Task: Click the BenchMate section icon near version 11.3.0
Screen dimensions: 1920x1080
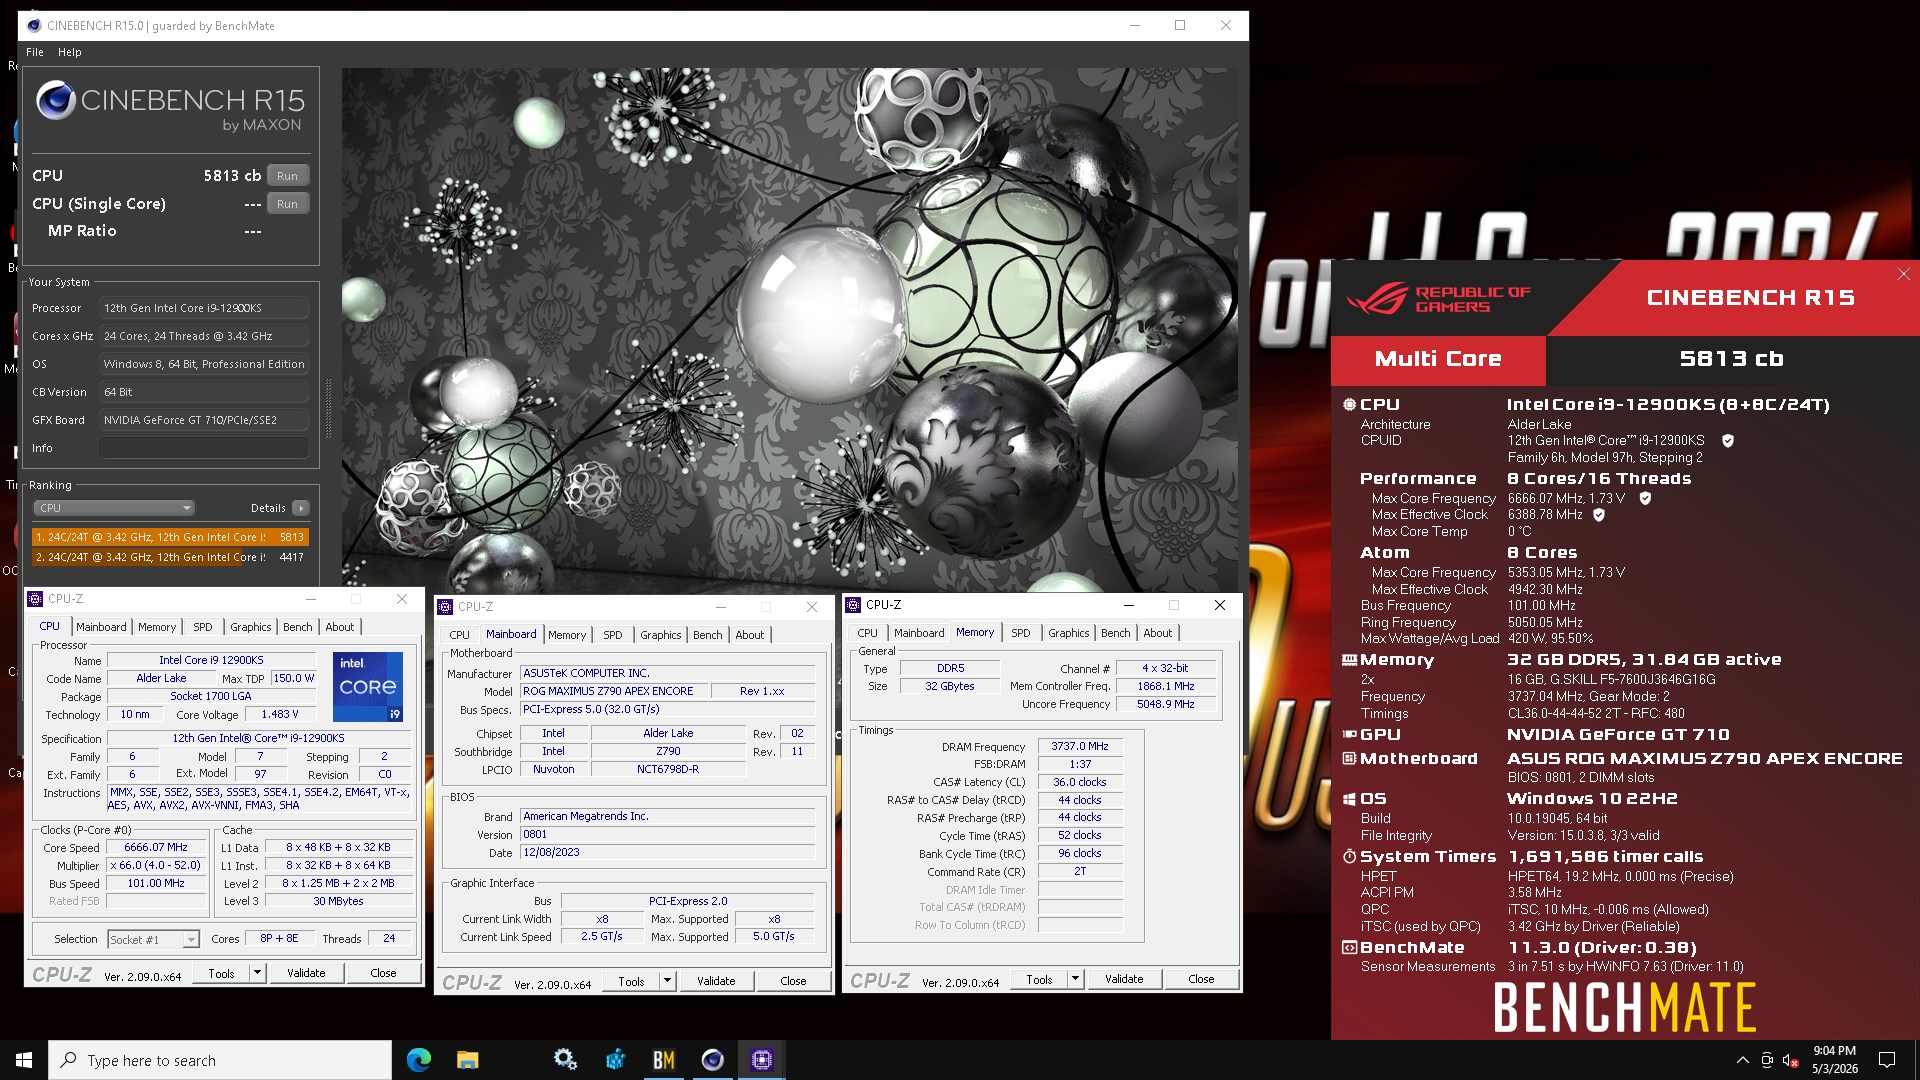Action: [1349, 948]
